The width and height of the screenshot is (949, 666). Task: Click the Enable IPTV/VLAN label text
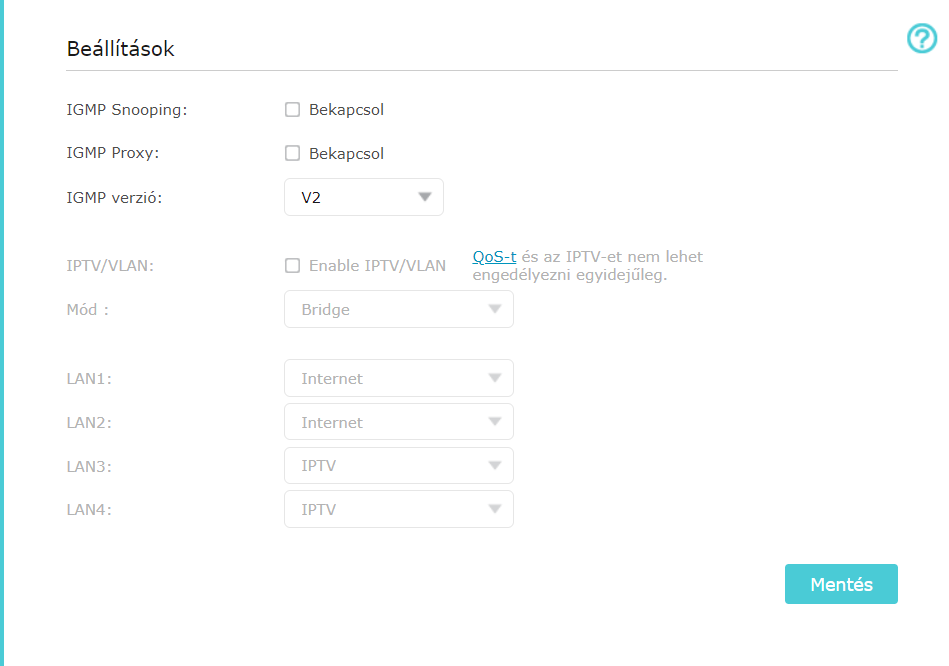[x=377, y=266]
